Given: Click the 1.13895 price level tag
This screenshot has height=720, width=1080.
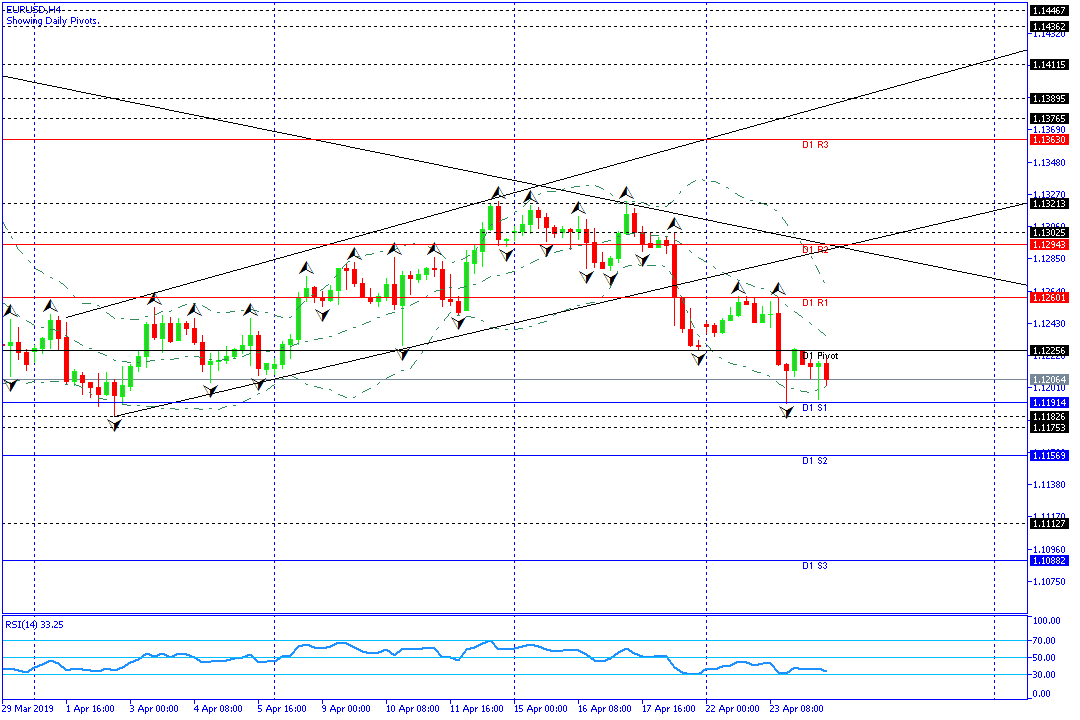Looking at the screenshot, I should [x=1048, y=99].
